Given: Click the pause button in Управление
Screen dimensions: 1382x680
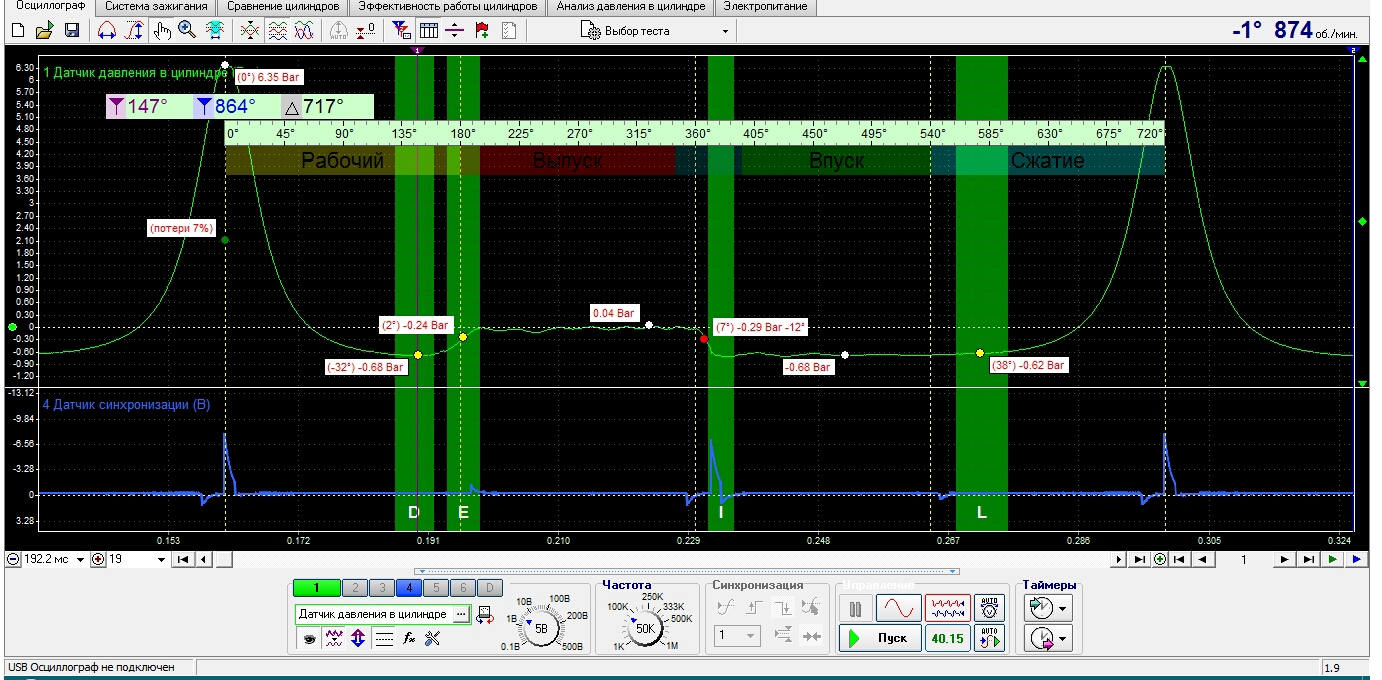Looking at the screenshot, I should pos(854,608).
